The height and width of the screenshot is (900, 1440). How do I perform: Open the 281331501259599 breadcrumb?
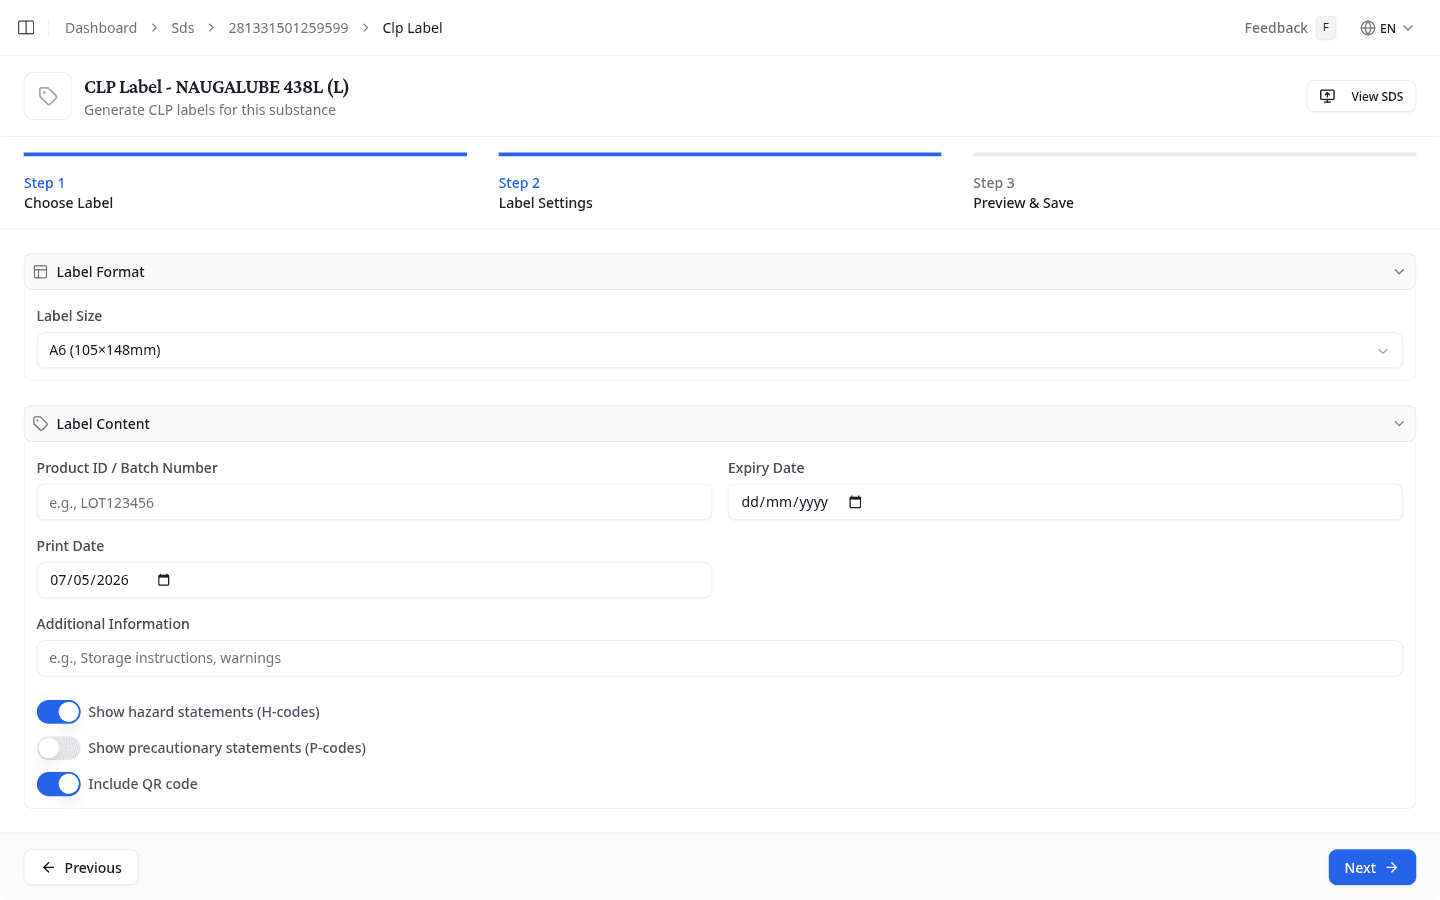(288, 28)
